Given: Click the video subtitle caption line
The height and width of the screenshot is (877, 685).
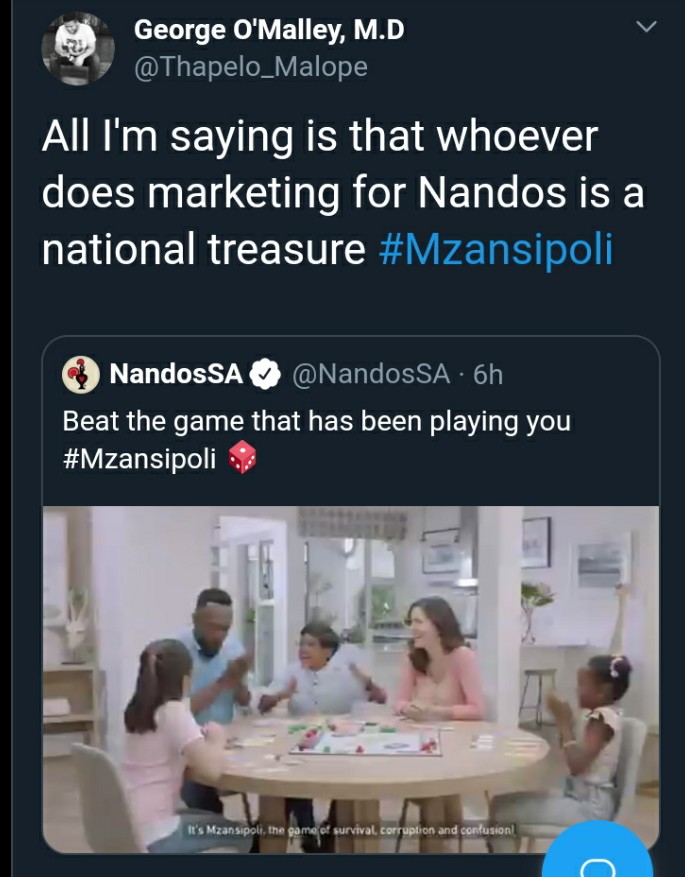Looking at the screenshot, I should [x=351, y=831].
